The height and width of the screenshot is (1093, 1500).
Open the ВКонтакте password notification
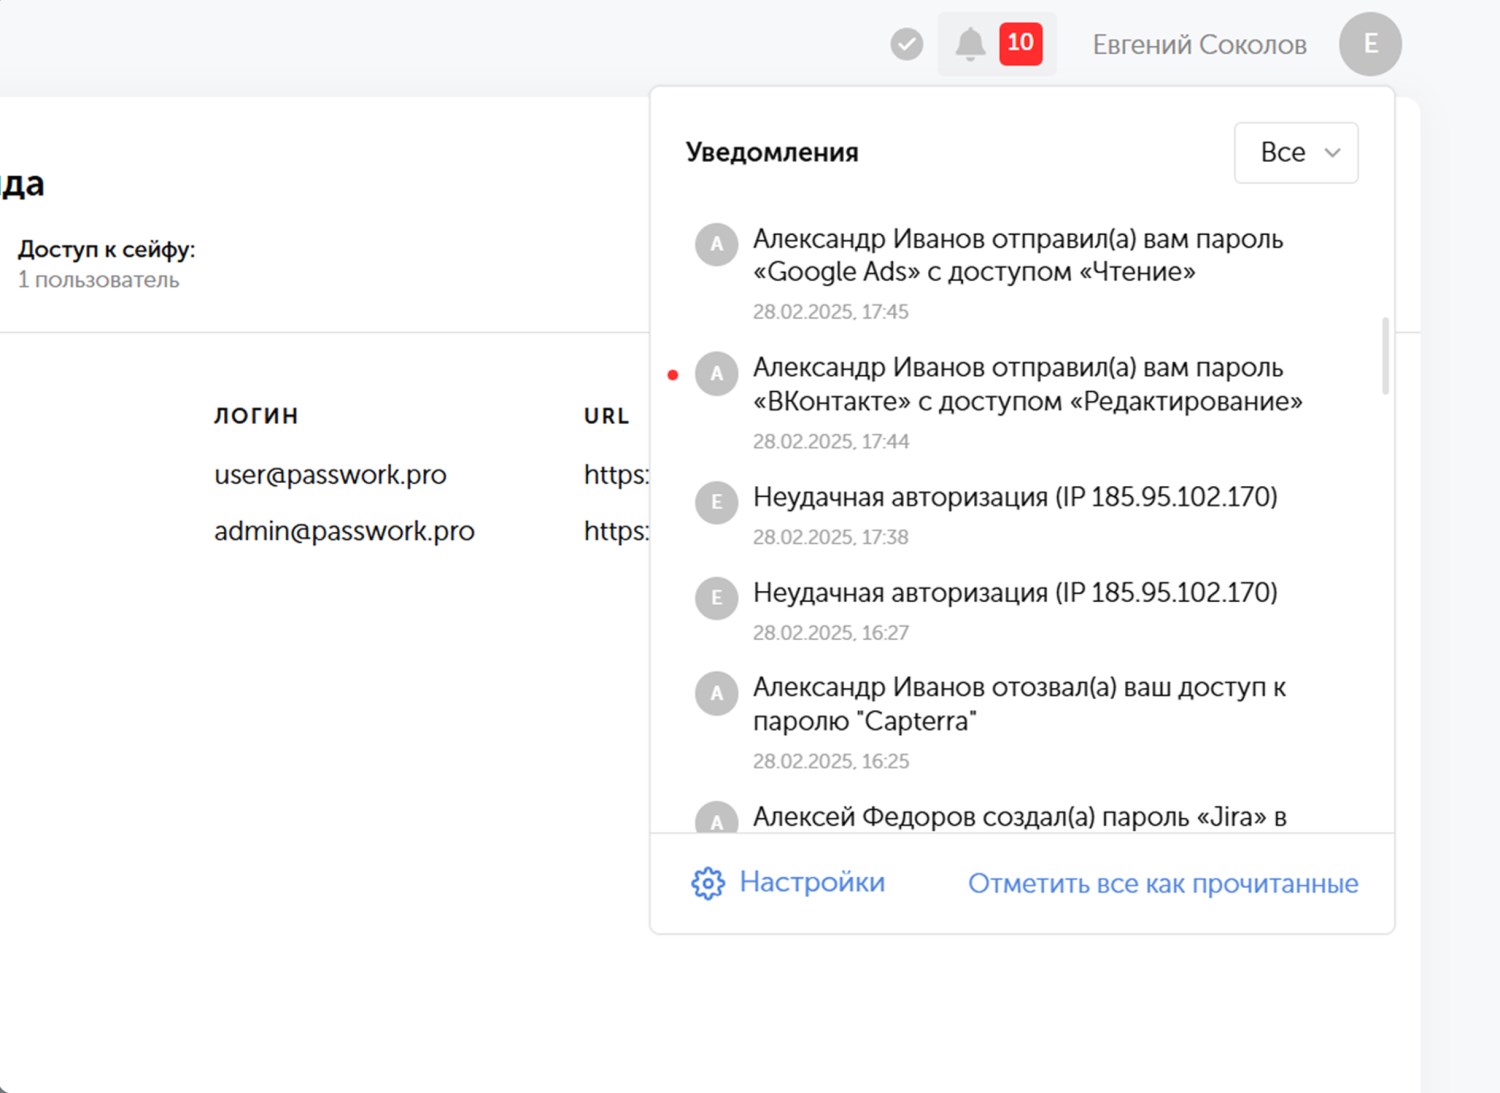(1027, 384)
